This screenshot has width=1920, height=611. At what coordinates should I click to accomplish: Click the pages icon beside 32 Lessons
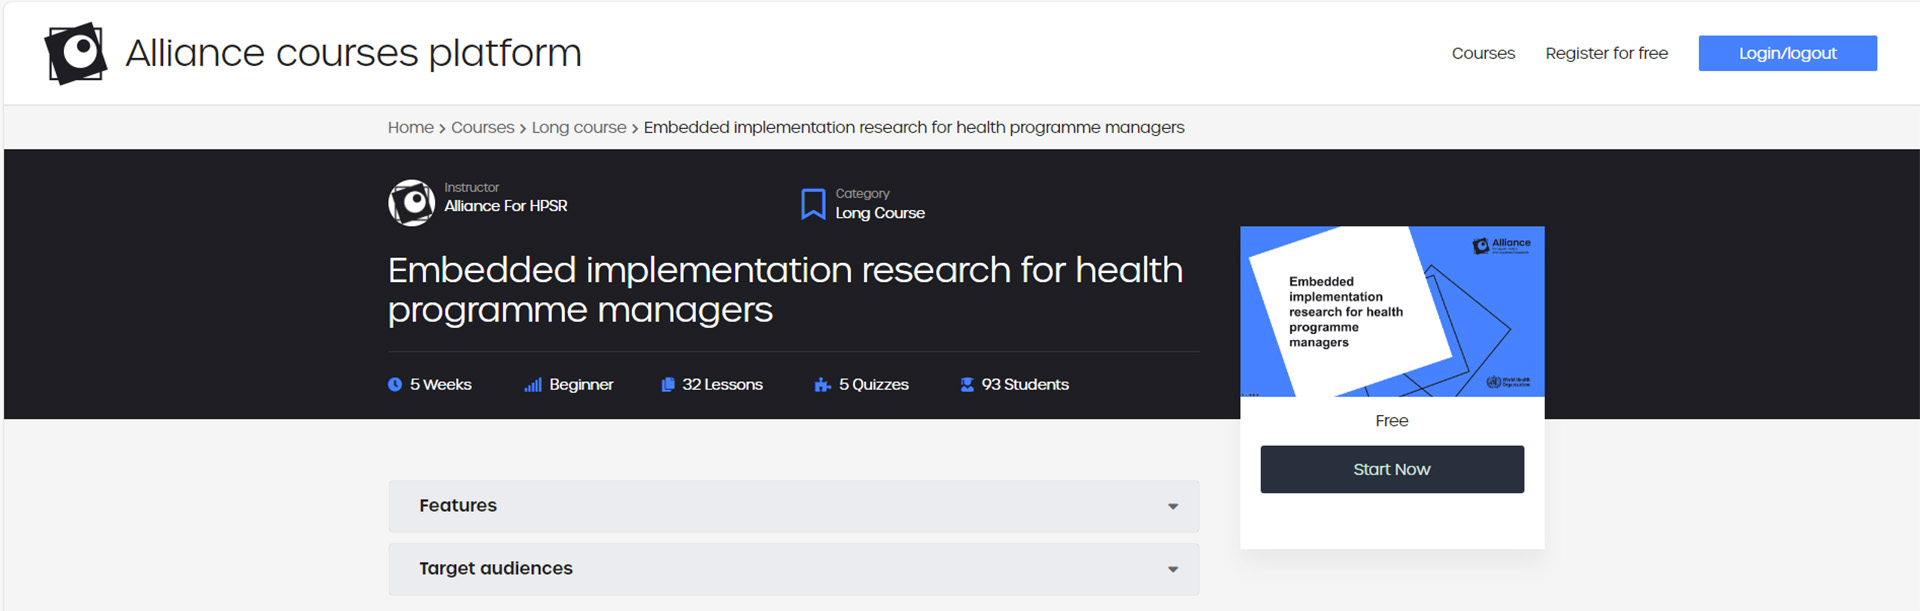668,385
